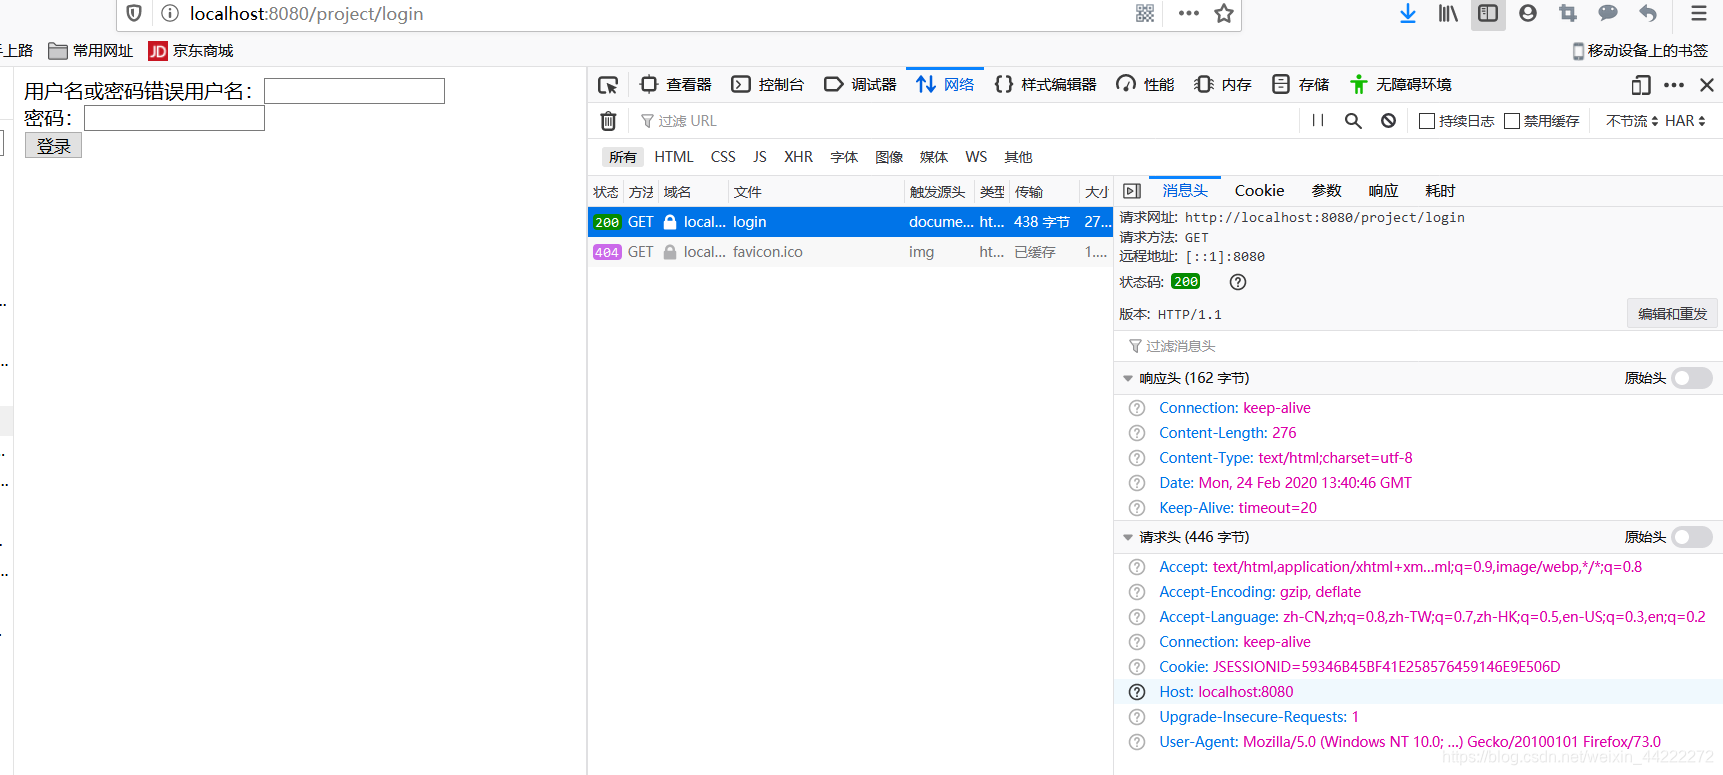1723x775 pixels.
Task: Filter requests by HTML
Action: pyautogui.click(x=674, y=157)
